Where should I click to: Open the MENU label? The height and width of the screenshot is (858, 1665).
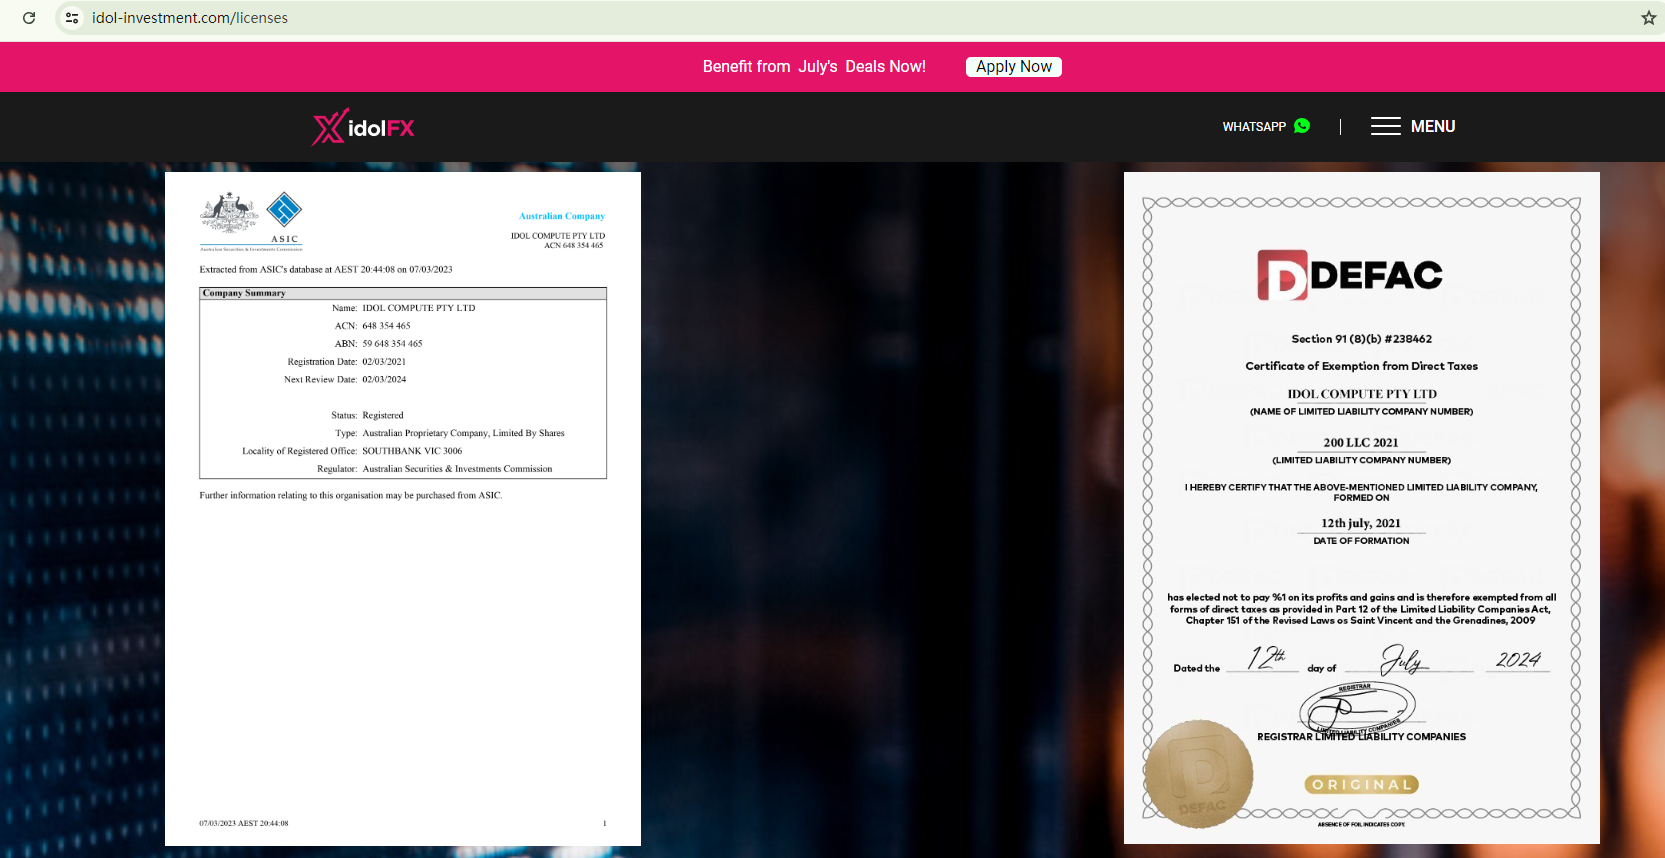click(1433, 126)
